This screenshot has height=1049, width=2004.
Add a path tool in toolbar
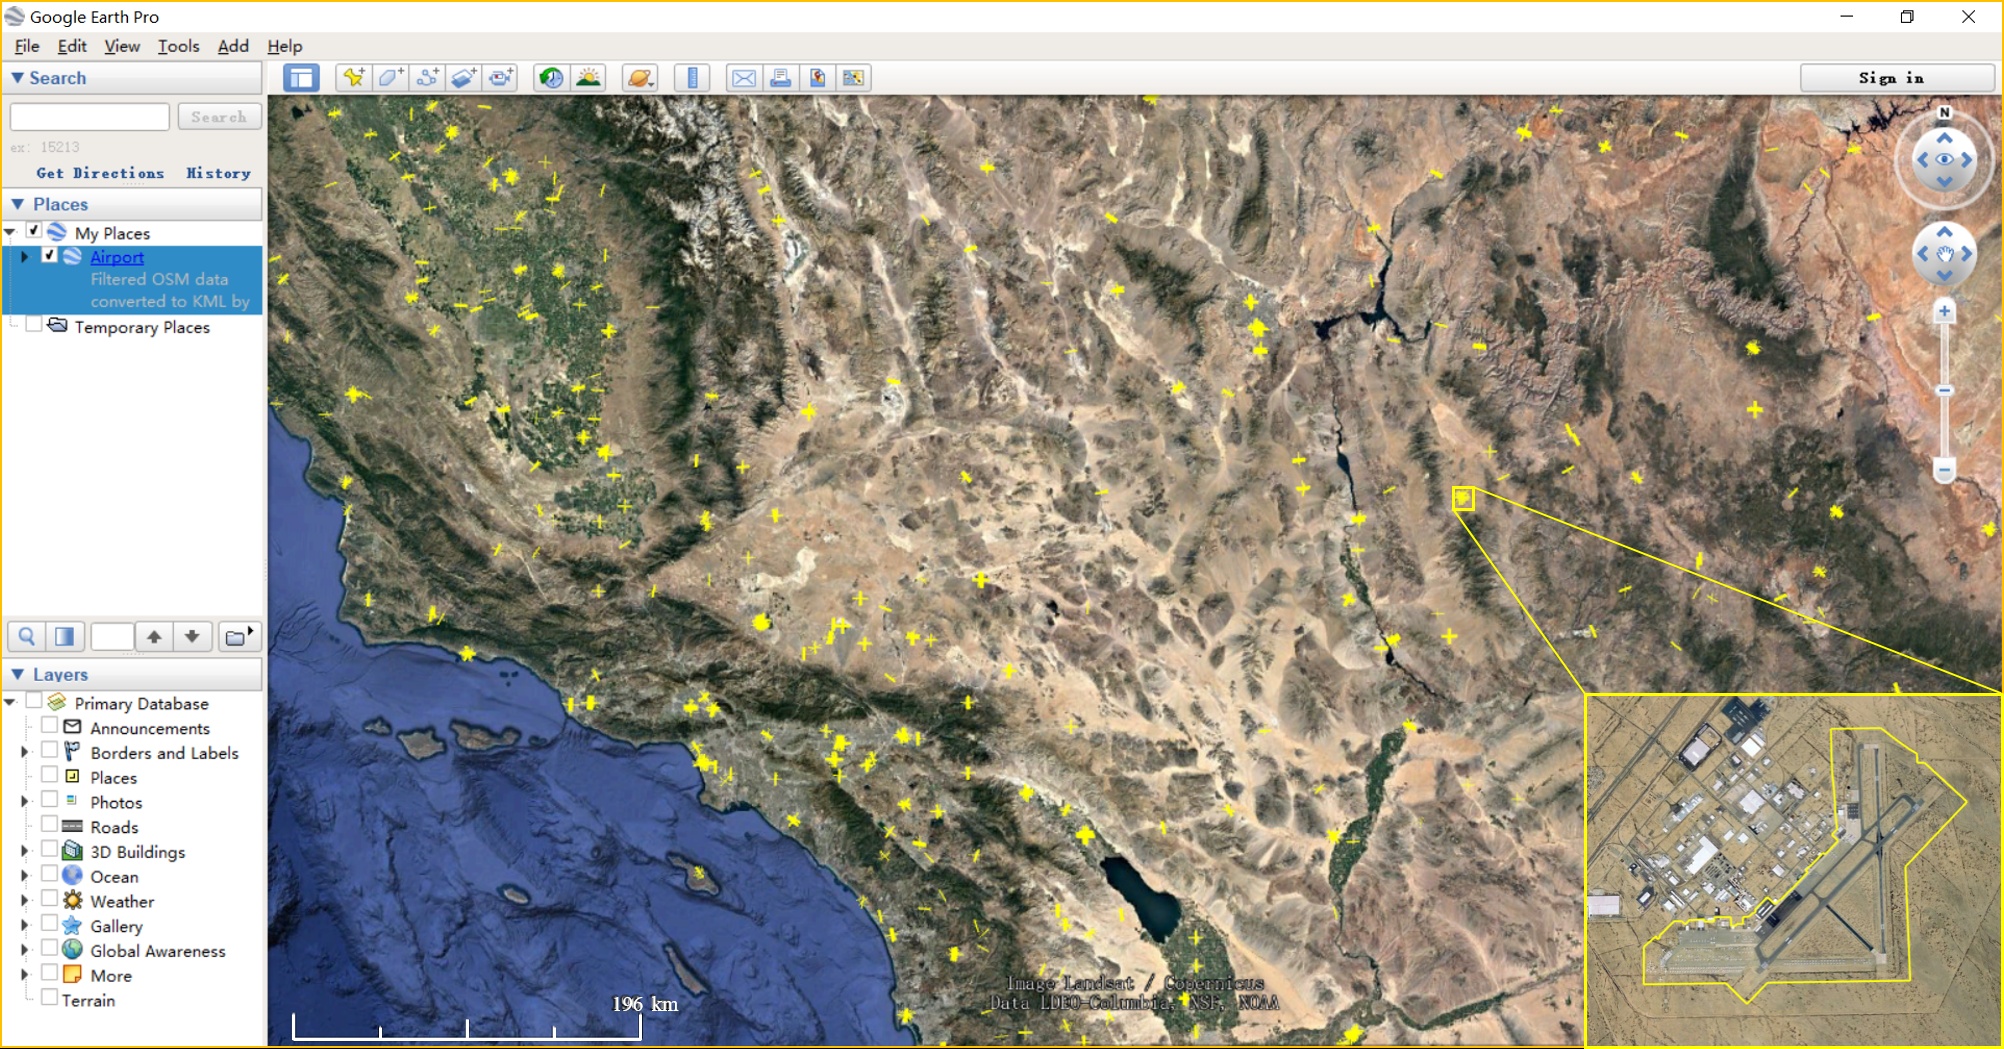pyautogui.click(x=427, y=78)
